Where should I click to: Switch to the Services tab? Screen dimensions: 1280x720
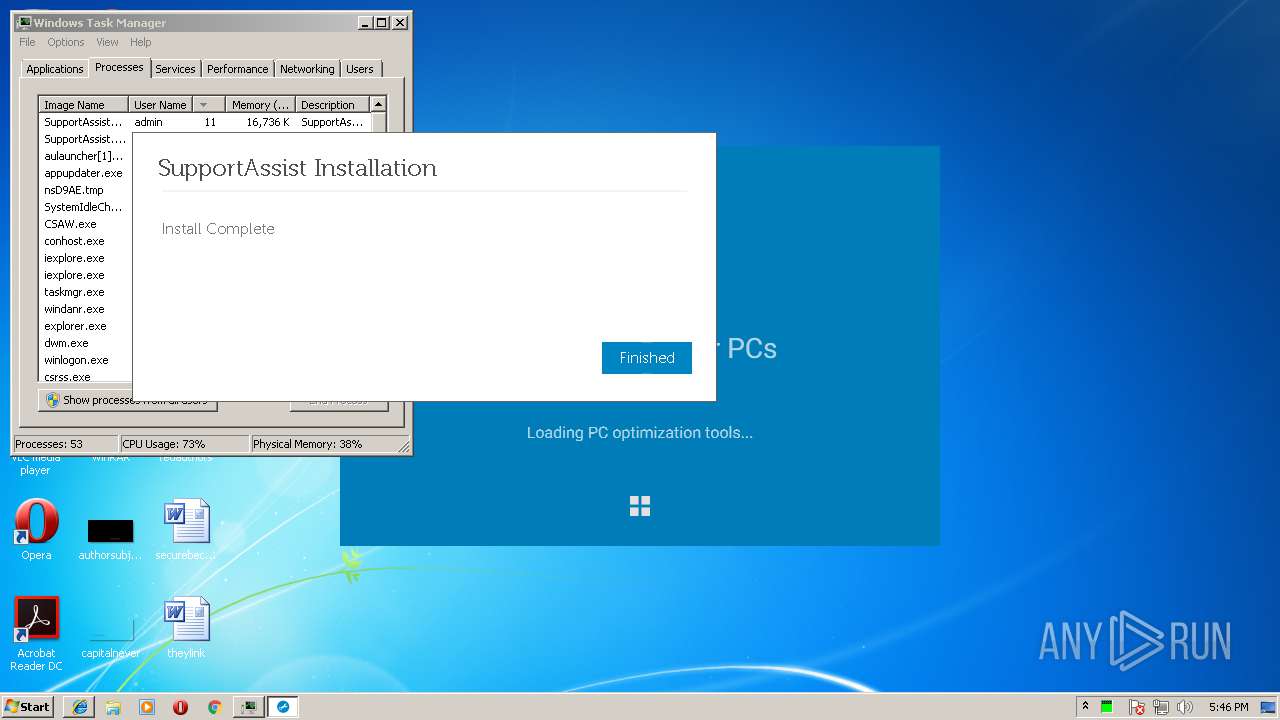coord(175,69)
